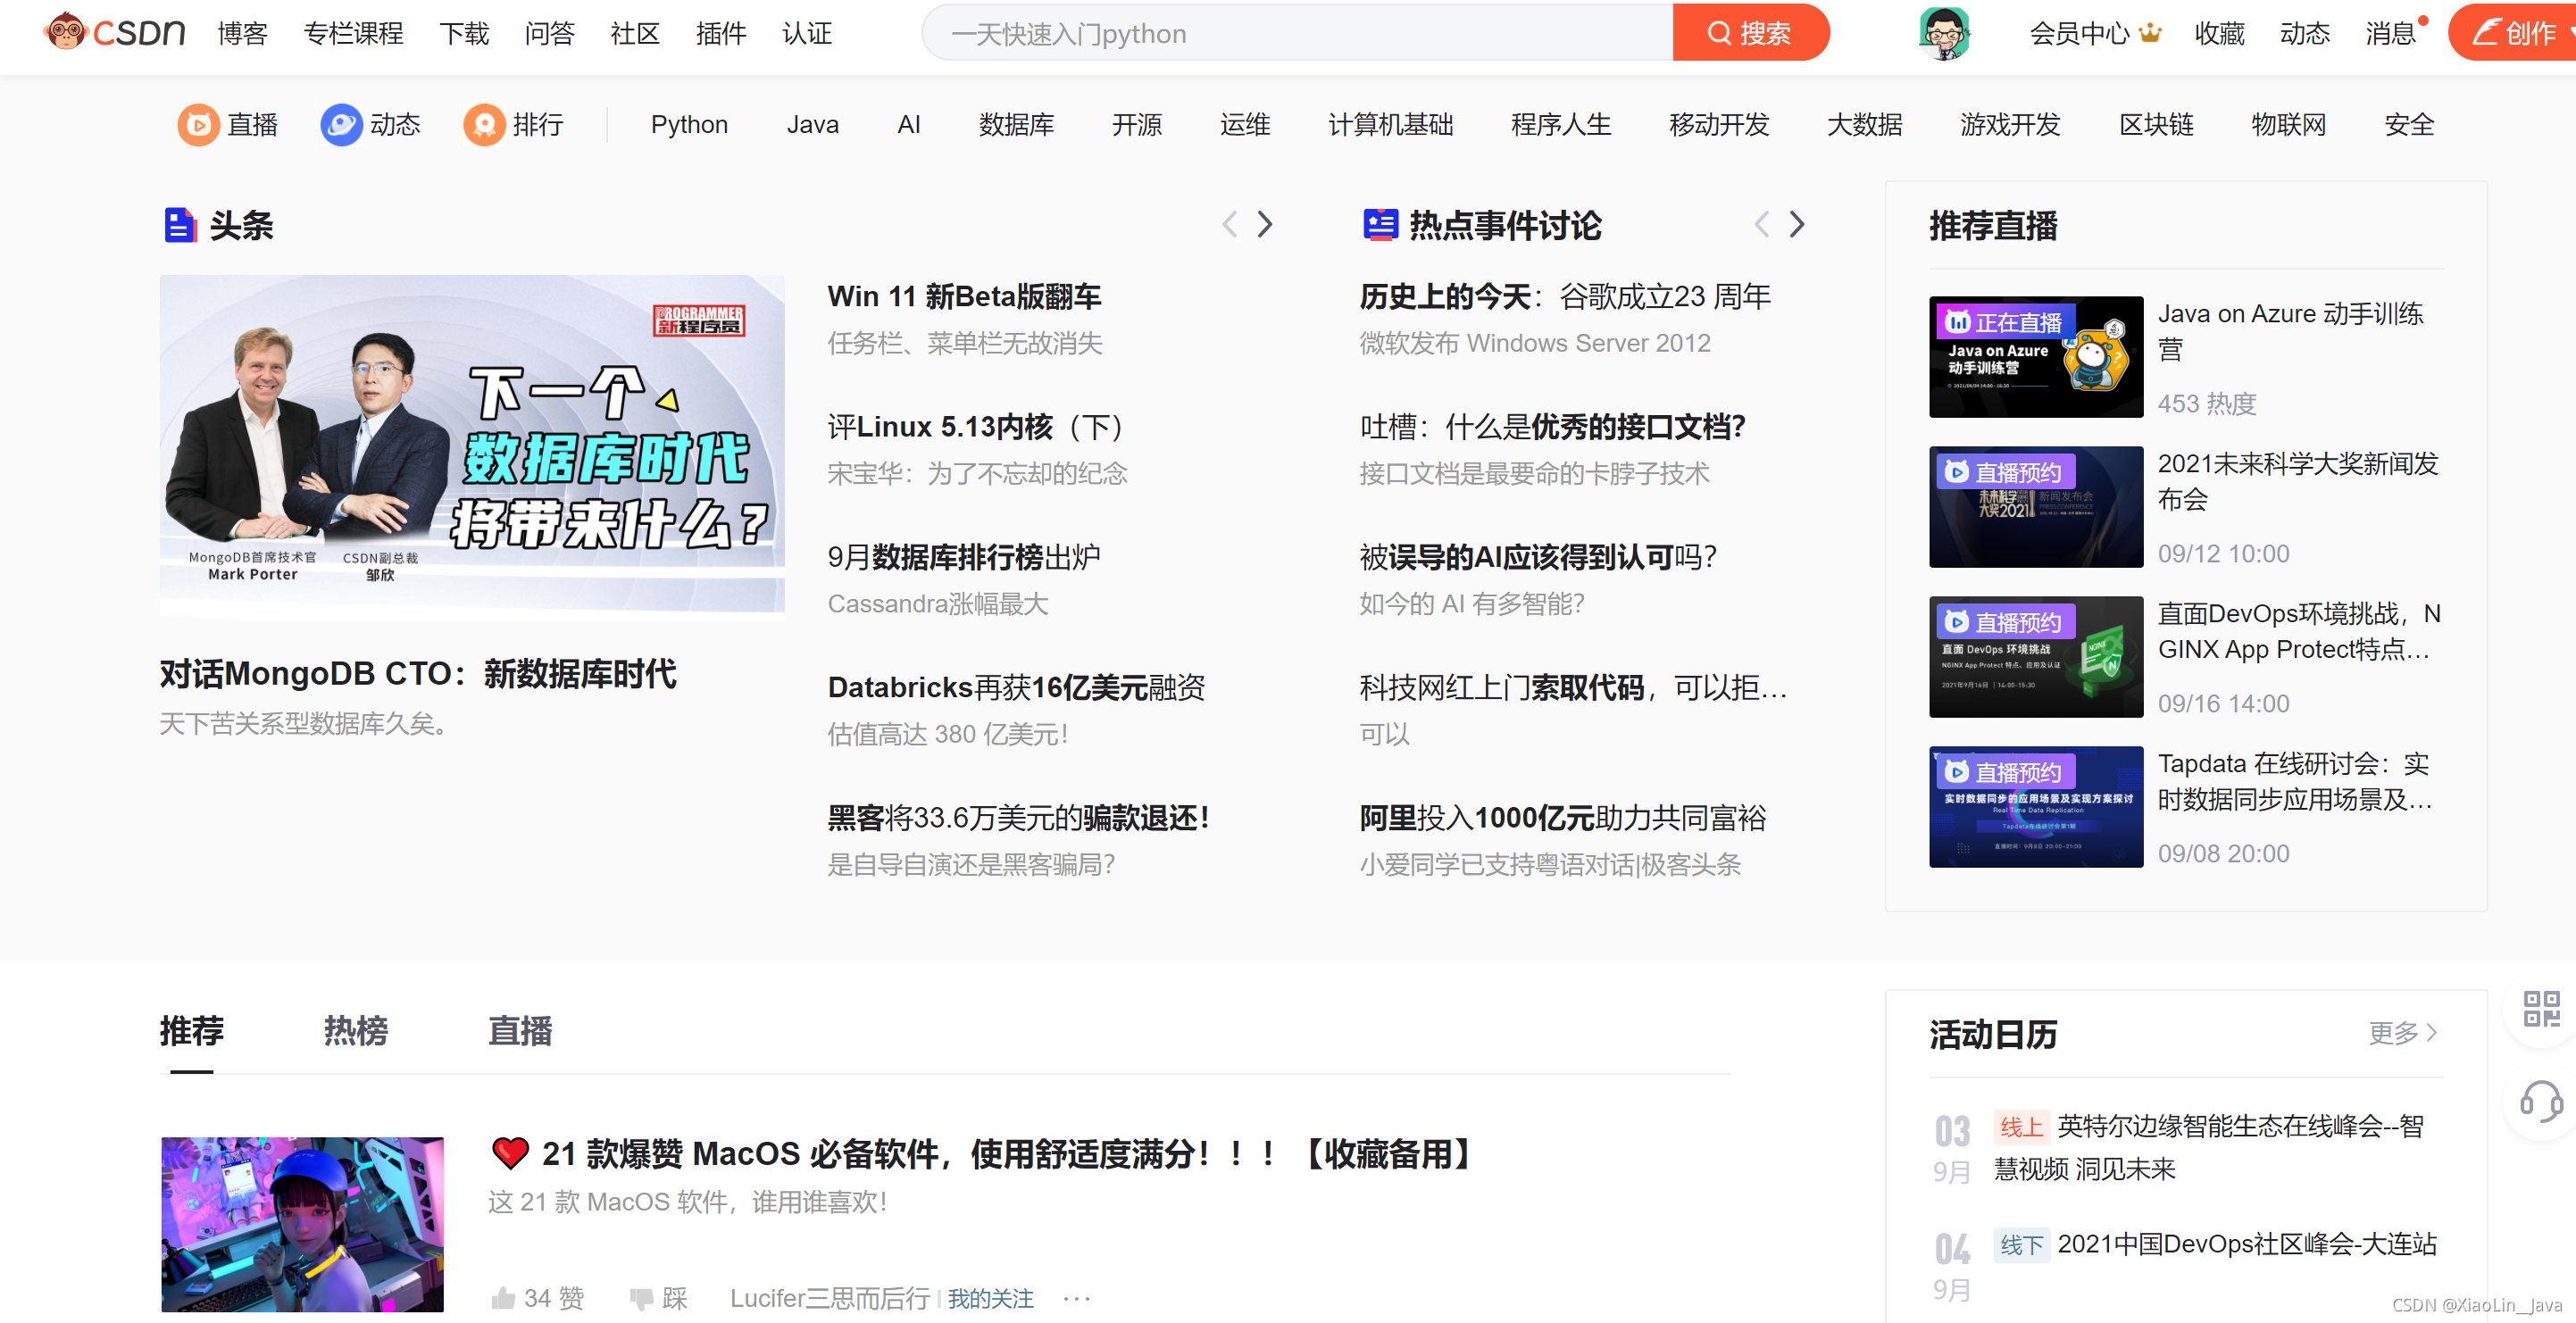
Task: Open MacOS software article thumbnail
Action: [x=302, y=1223]
